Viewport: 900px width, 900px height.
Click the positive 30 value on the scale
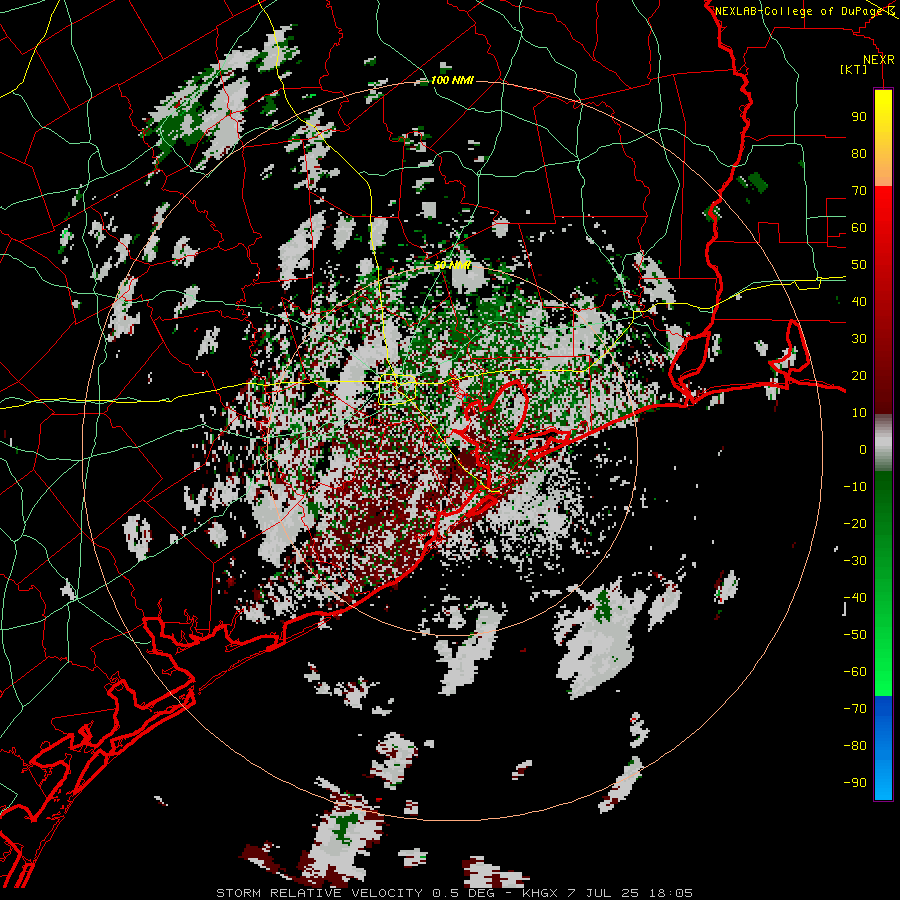[859, 339]
